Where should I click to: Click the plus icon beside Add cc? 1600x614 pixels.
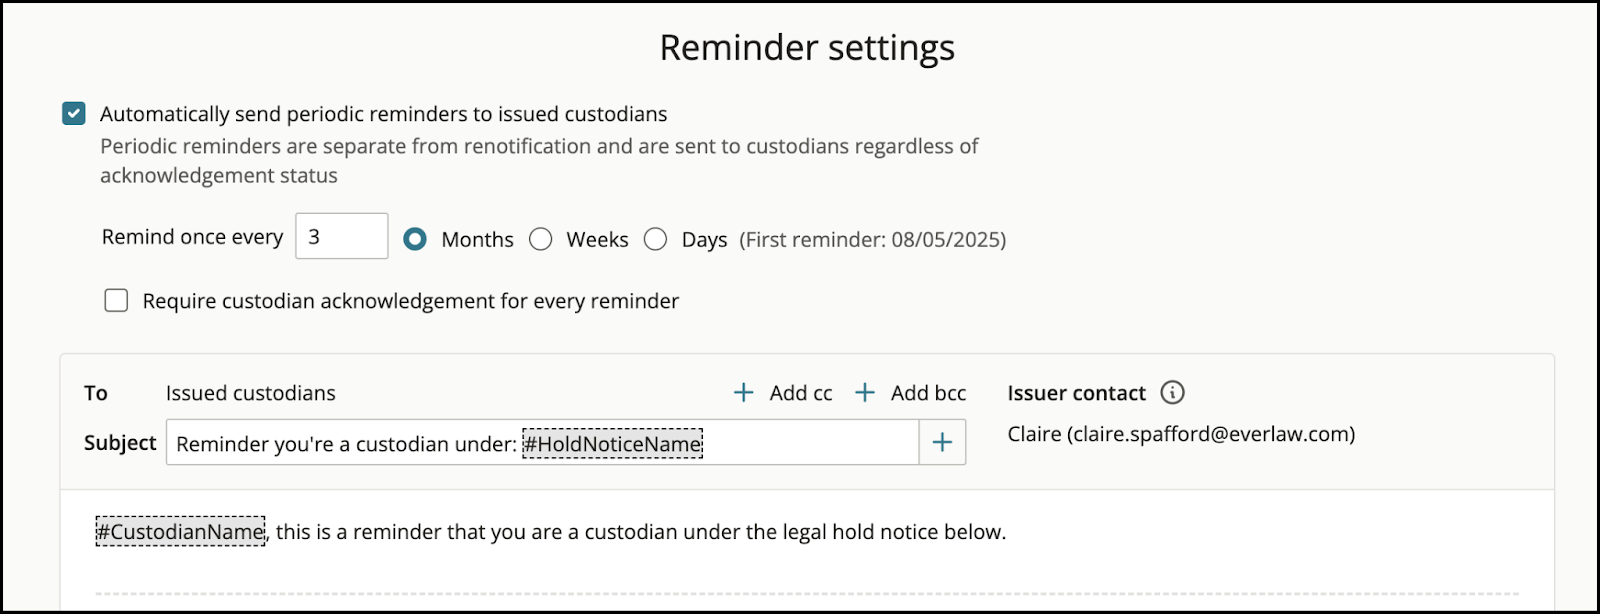[x=743, y=393]
